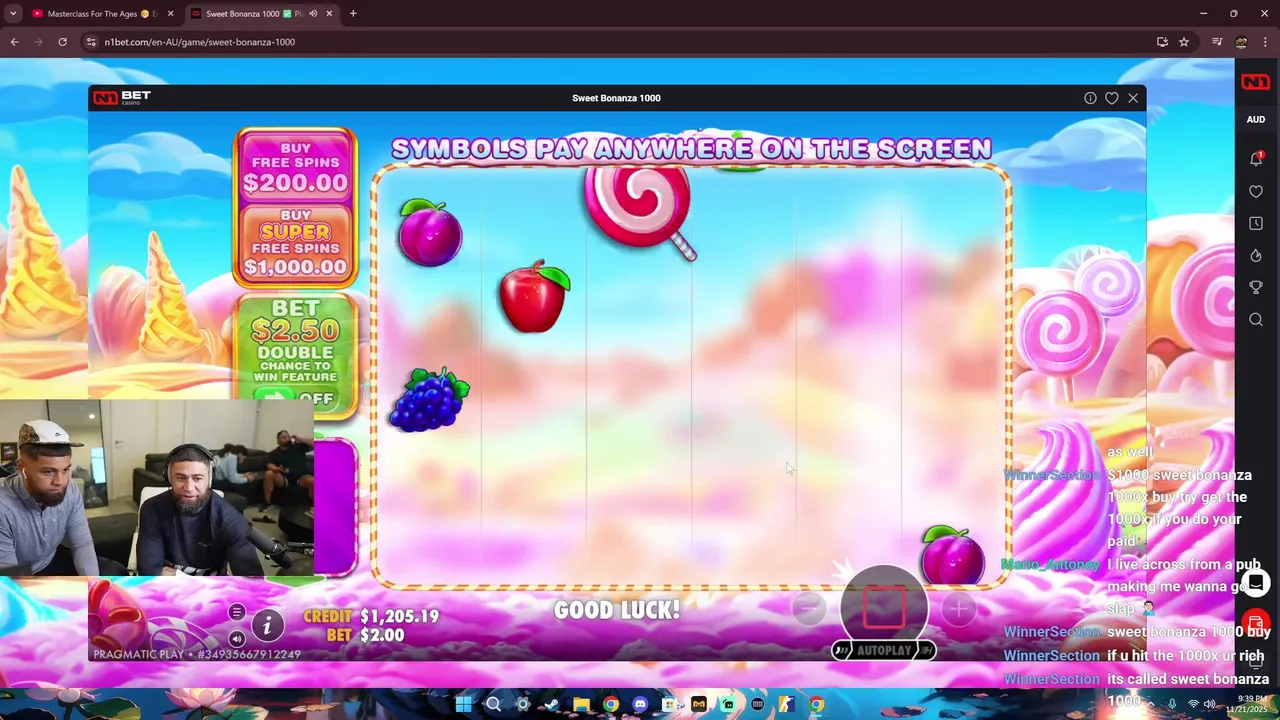This screenshot has height=720, width=1280.
Task: Open Counter-Strike icon in taskbar
Action: tap(787, 704)
